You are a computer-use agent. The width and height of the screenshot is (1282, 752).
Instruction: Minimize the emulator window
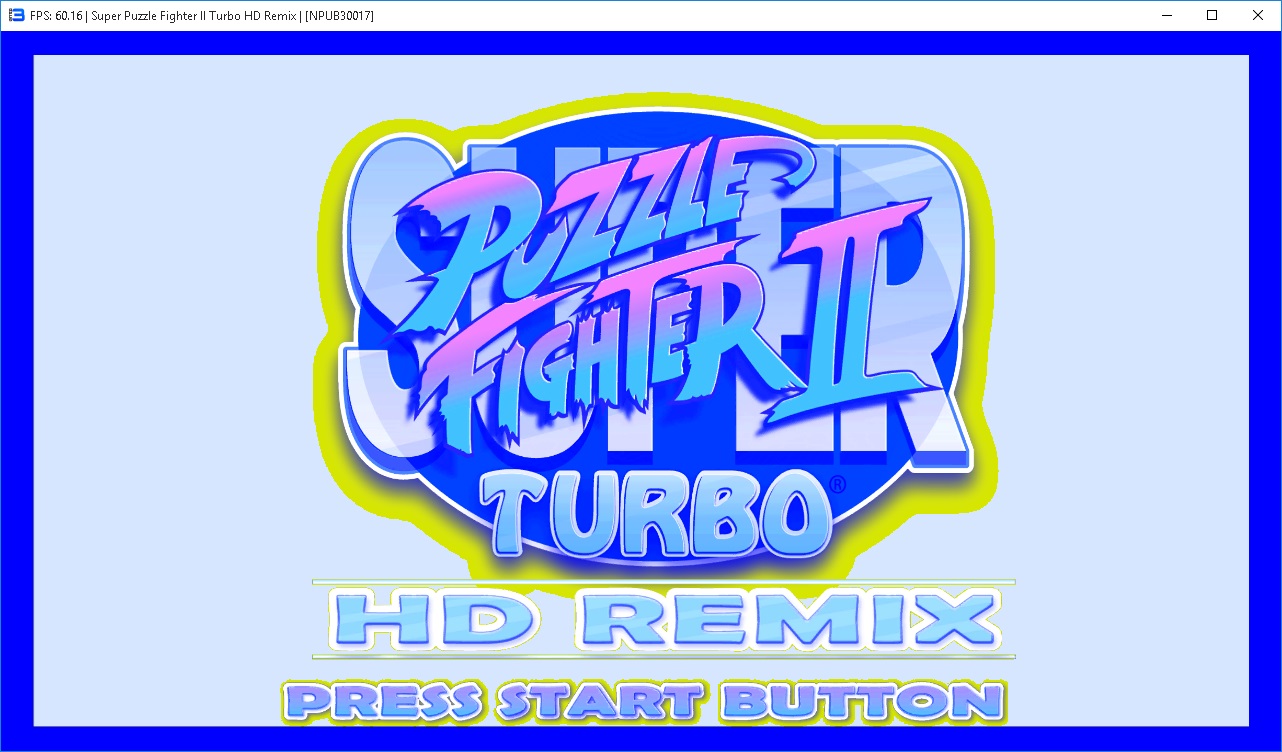1165,15
